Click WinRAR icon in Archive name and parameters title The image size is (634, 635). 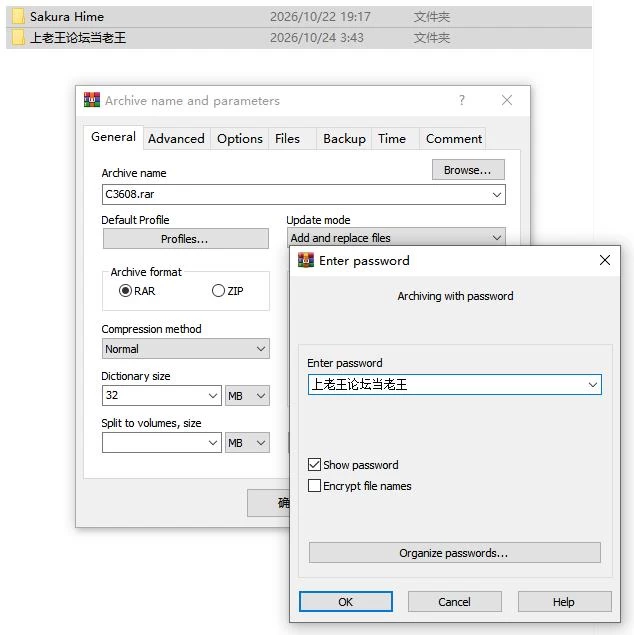tap(92, 100)
